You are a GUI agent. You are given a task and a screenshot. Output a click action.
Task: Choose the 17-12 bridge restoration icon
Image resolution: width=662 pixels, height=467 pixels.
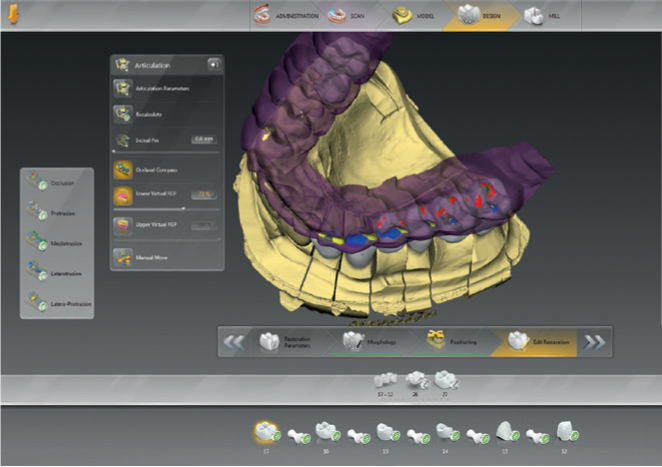pos(386,380)
